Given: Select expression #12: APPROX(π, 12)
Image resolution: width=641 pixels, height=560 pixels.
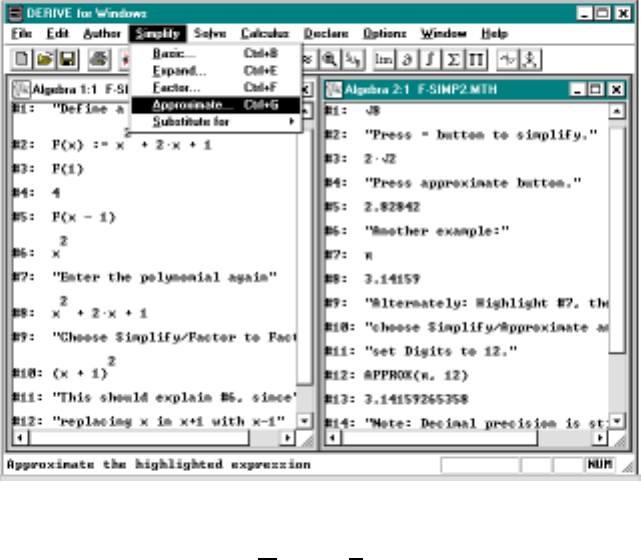Looking at the screenshot, I should pyautogui.click(x=416, y=375).
